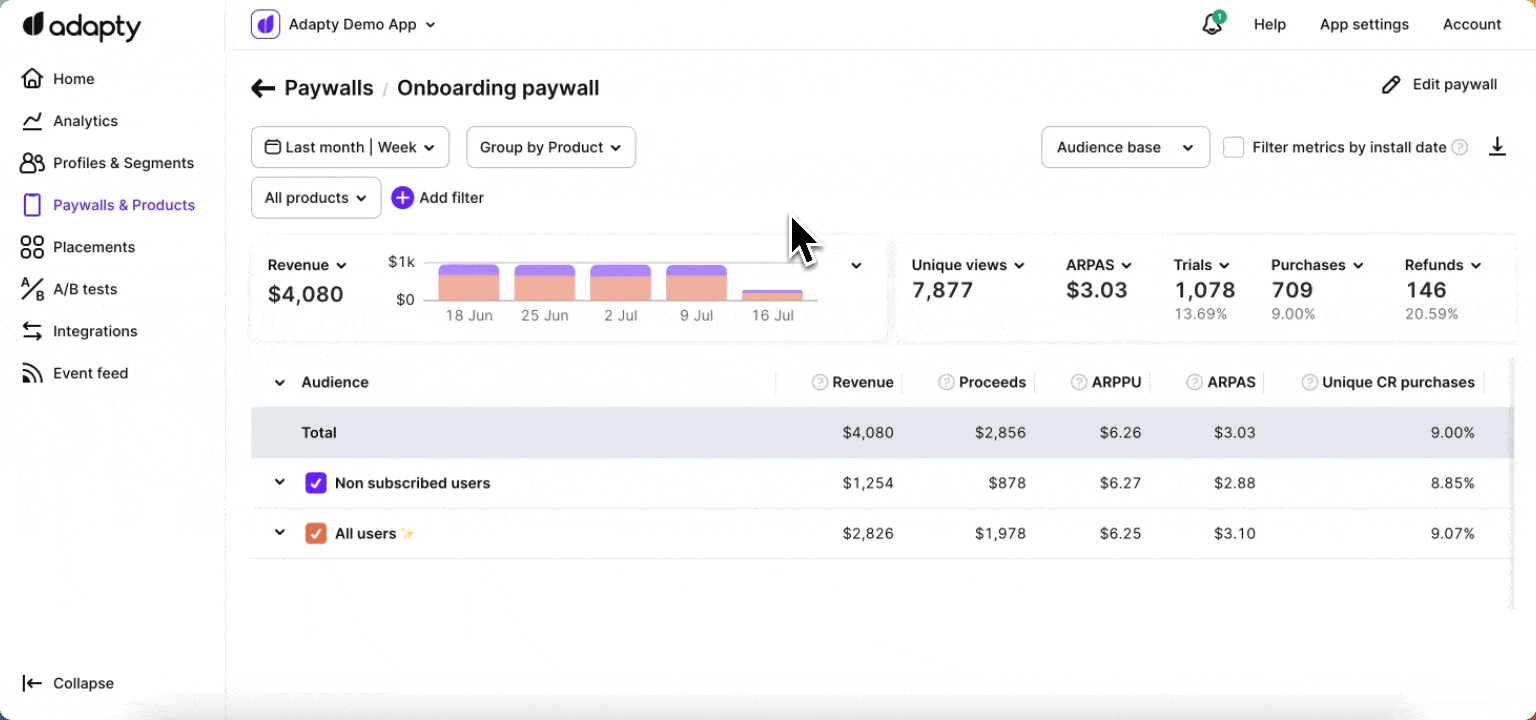The height and width of the screenshot is (720, 1536).
Task: Expand the Non subscribed users row
Action: tap(280, 483)
